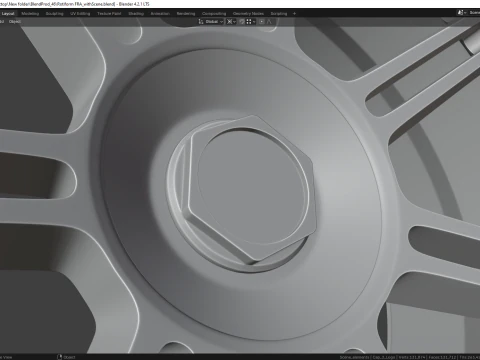The width and height of the screenshot is (480, 360).
Task: Open the Modeling workspace tab
Action: 30,14
